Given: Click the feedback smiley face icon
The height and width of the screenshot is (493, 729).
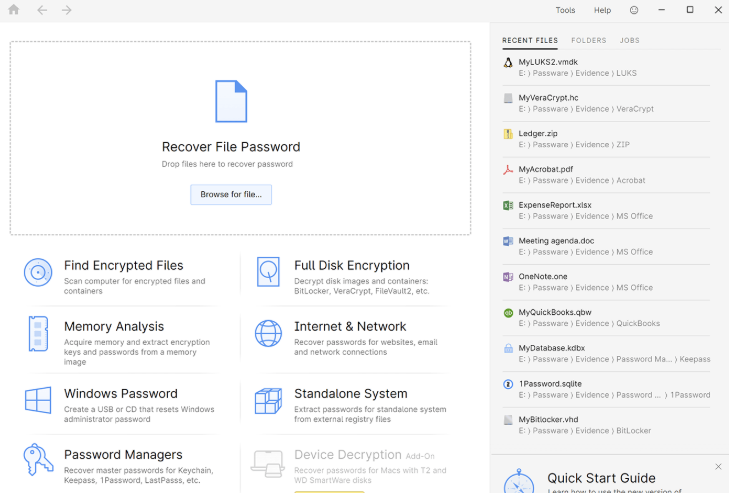Looking at the screenshot, I should (634, 10).
